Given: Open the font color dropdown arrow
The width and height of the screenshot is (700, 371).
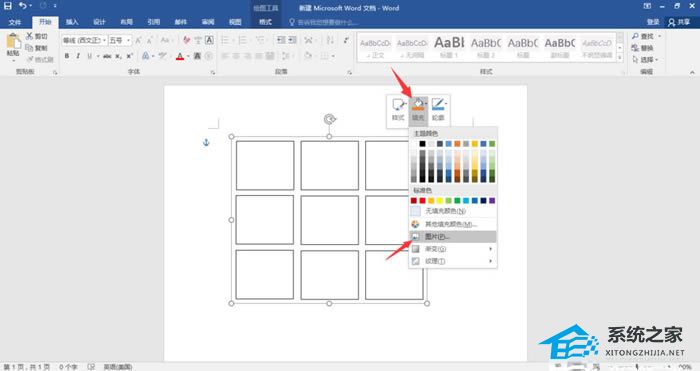Looking at the screenshot, I should pyautogui.click(x=187, y=56).
